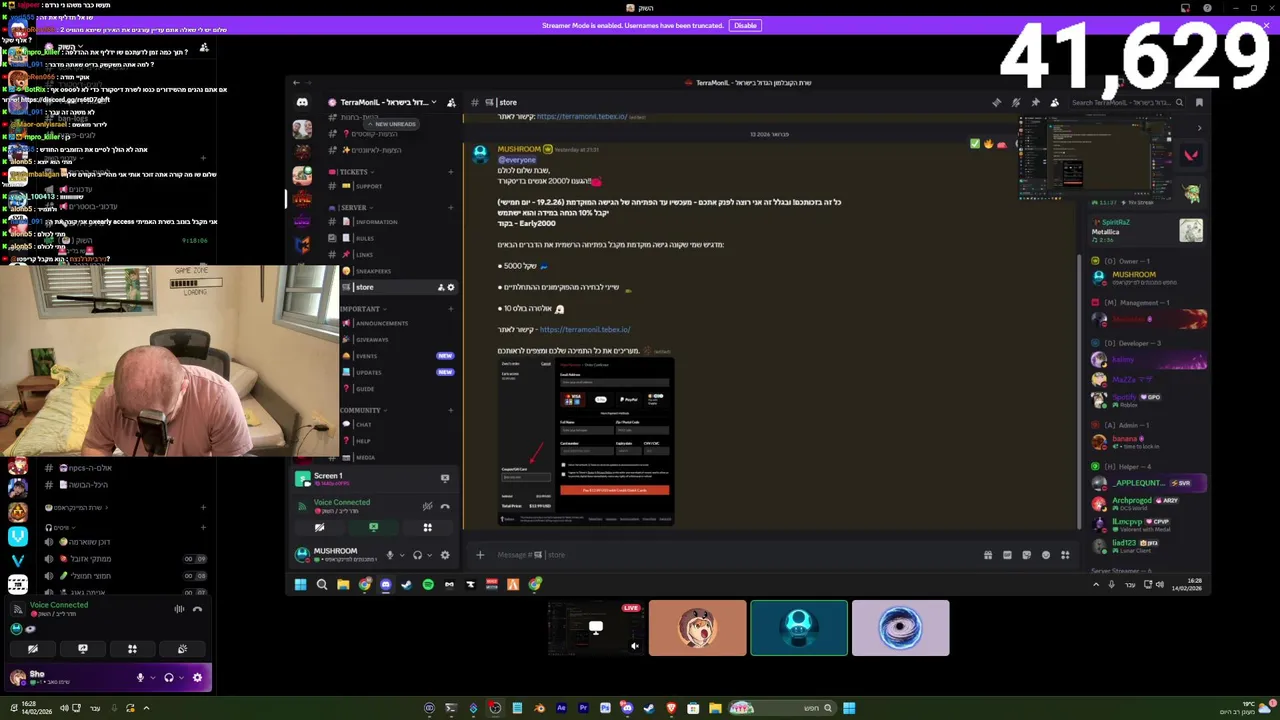This screenshot has width=1280, height=720.
Task: Toggle noise suppression in outer Voice Connected panel
Action: [179, 609]
